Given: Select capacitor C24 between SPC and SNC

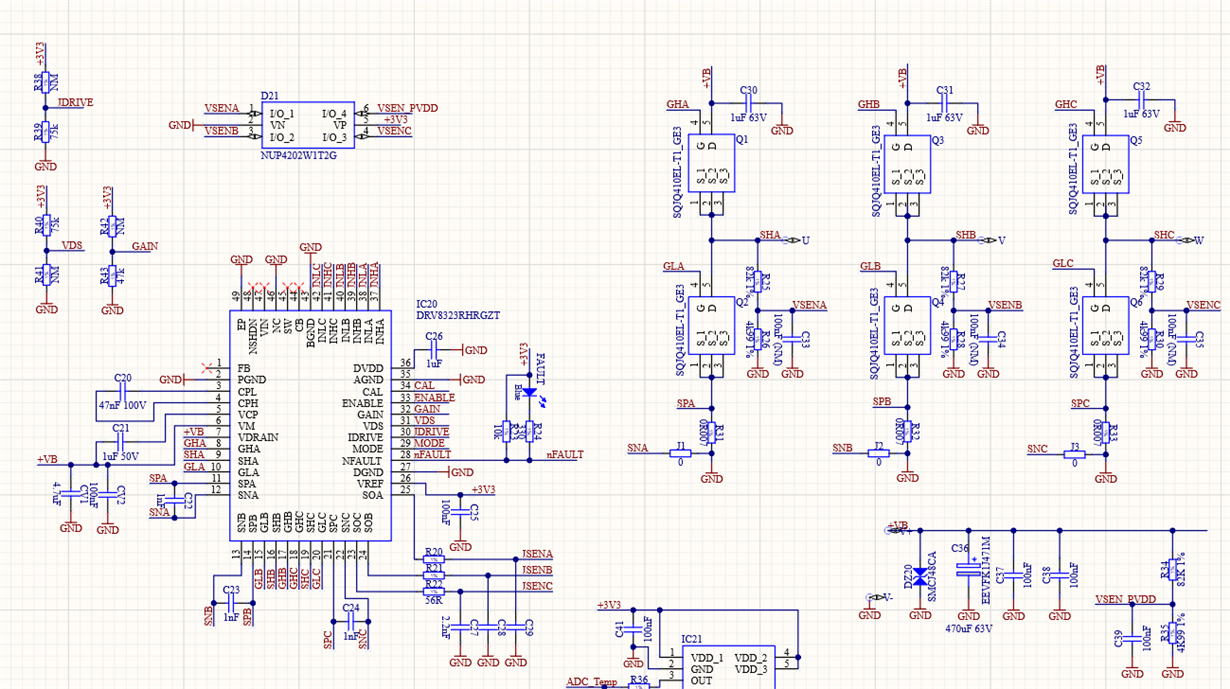Looking at the screenshot, I should pyautogui.click(x=350, y=621).
